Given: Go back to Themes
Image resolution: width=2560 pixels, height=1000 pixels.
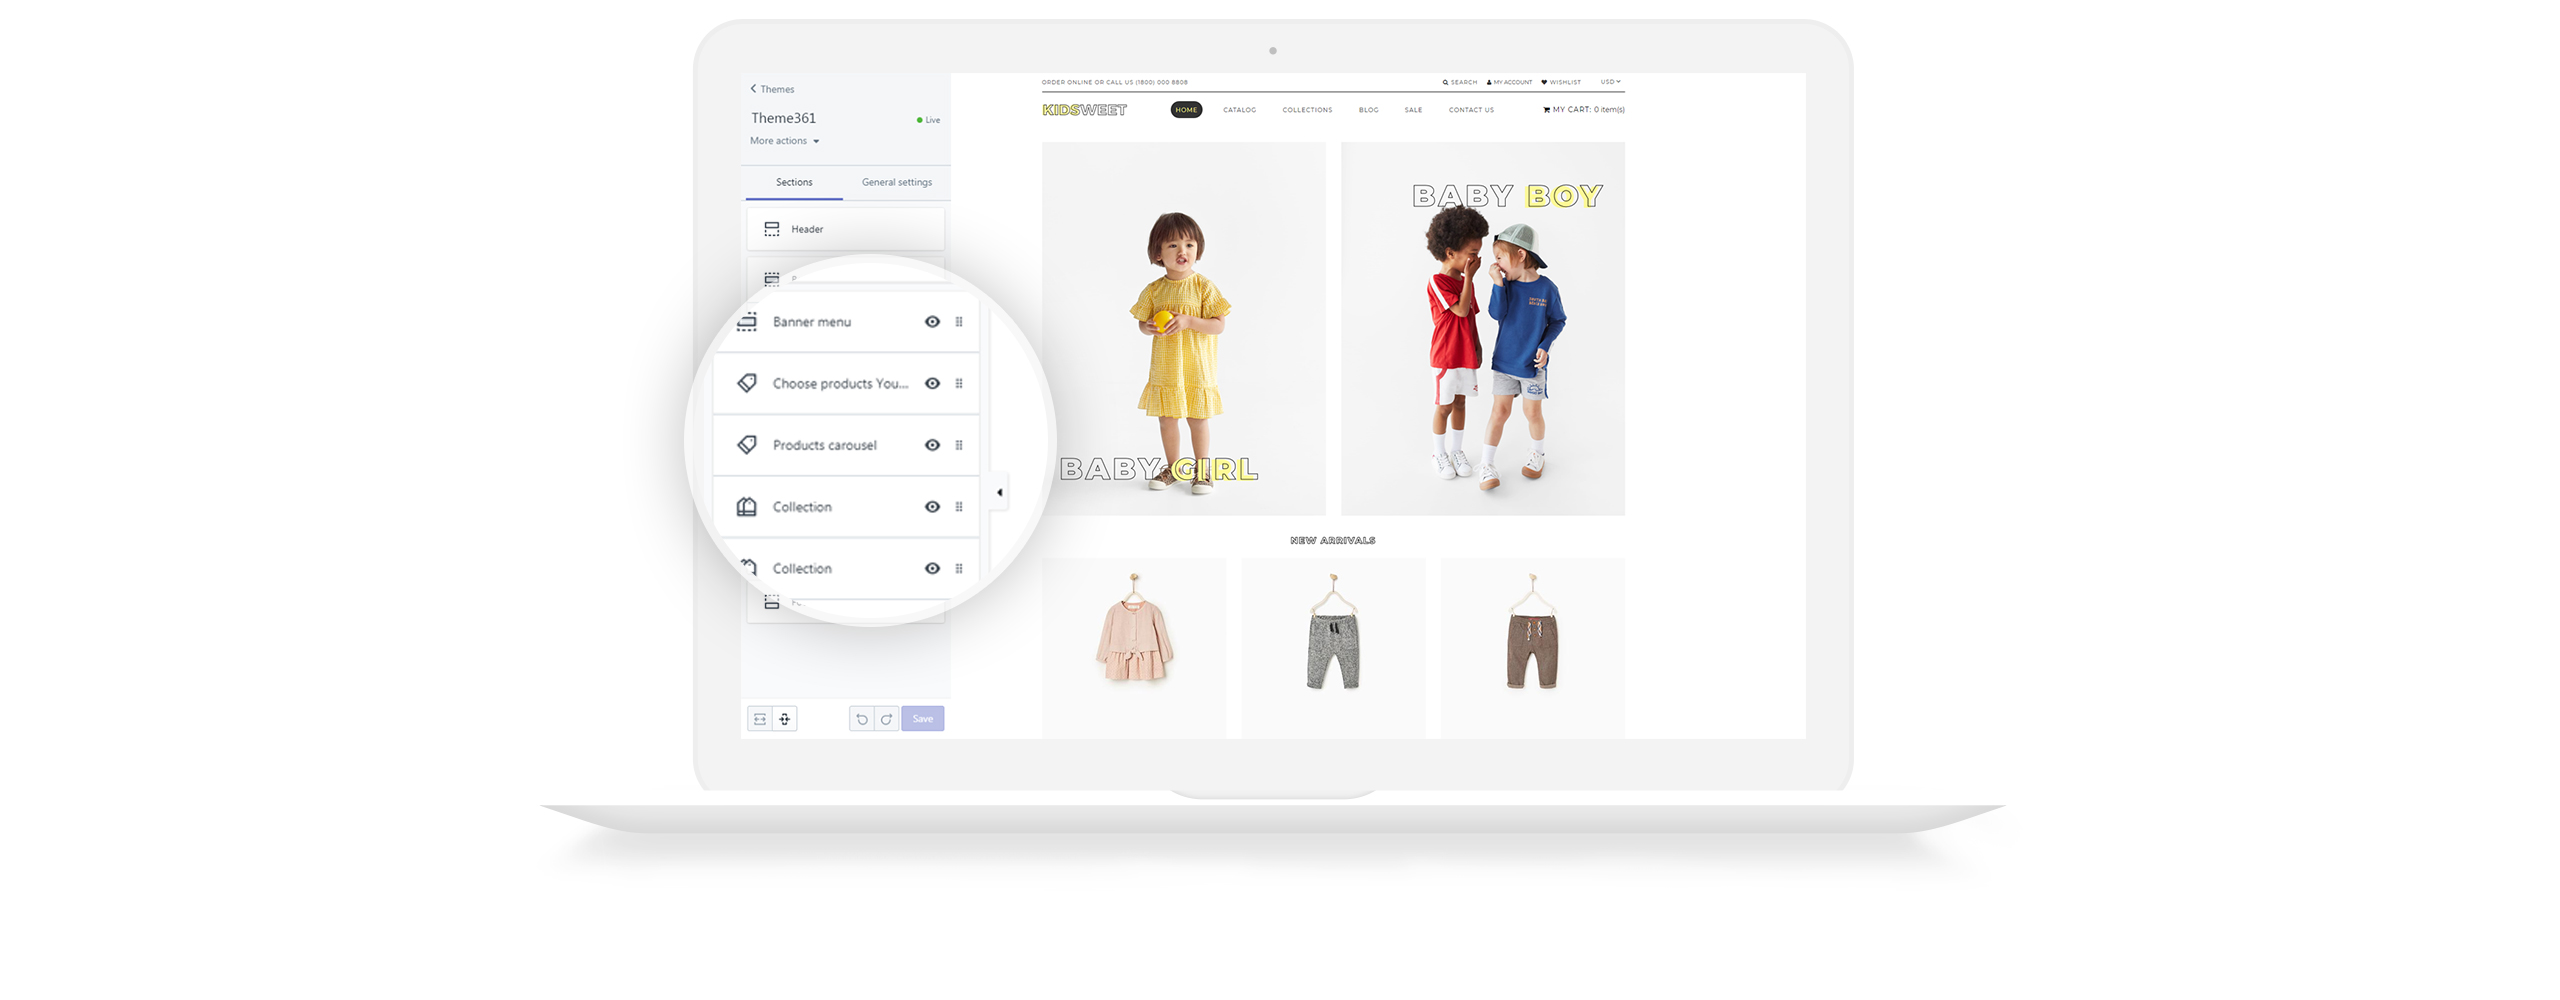Looking at the screenshot, I should [772, 89].
